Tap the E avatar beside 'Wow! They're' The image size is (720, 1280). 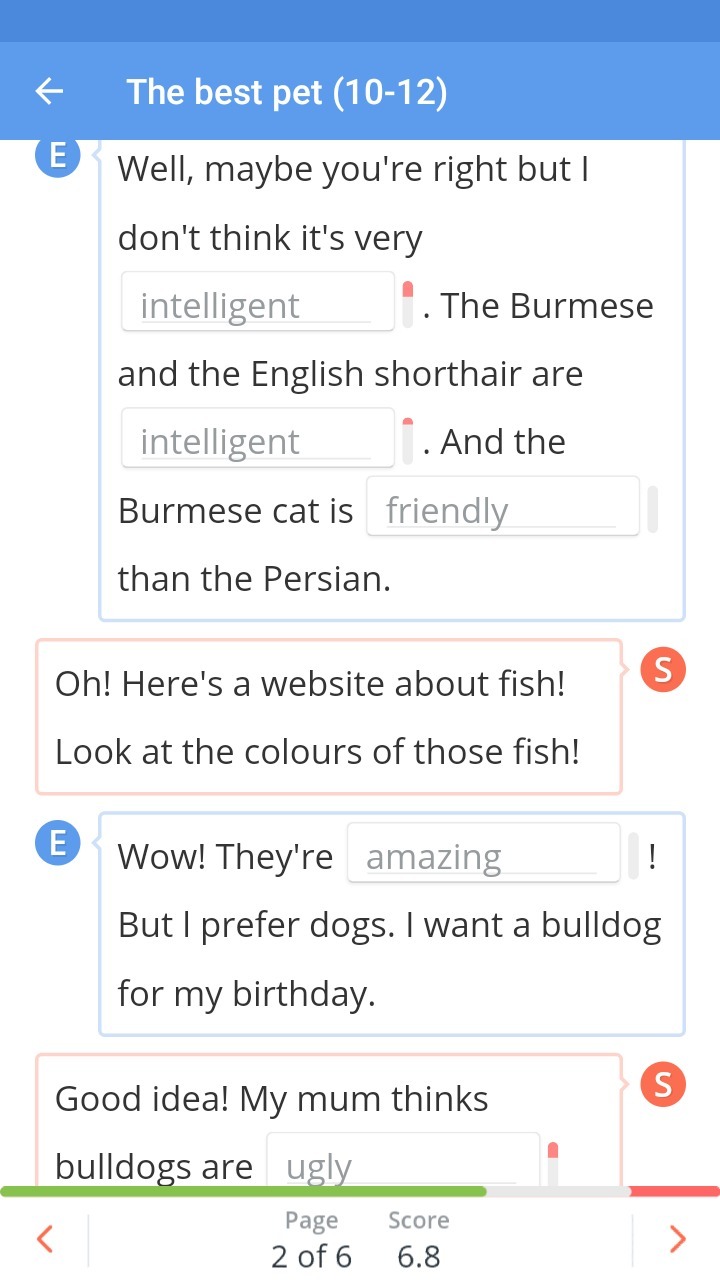click(58, 844)
